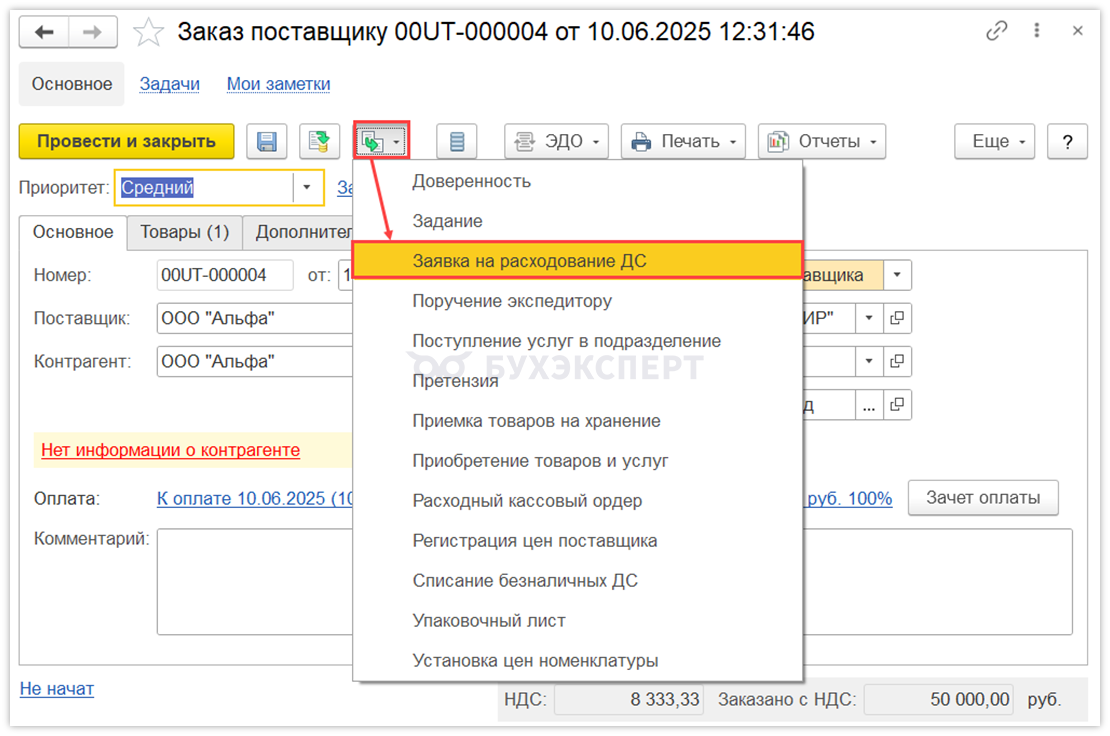The width and height of the screenshot is (1110, 736).
Task: Expand the Отчеты dropdown
Action: click(x=822, y=142)
